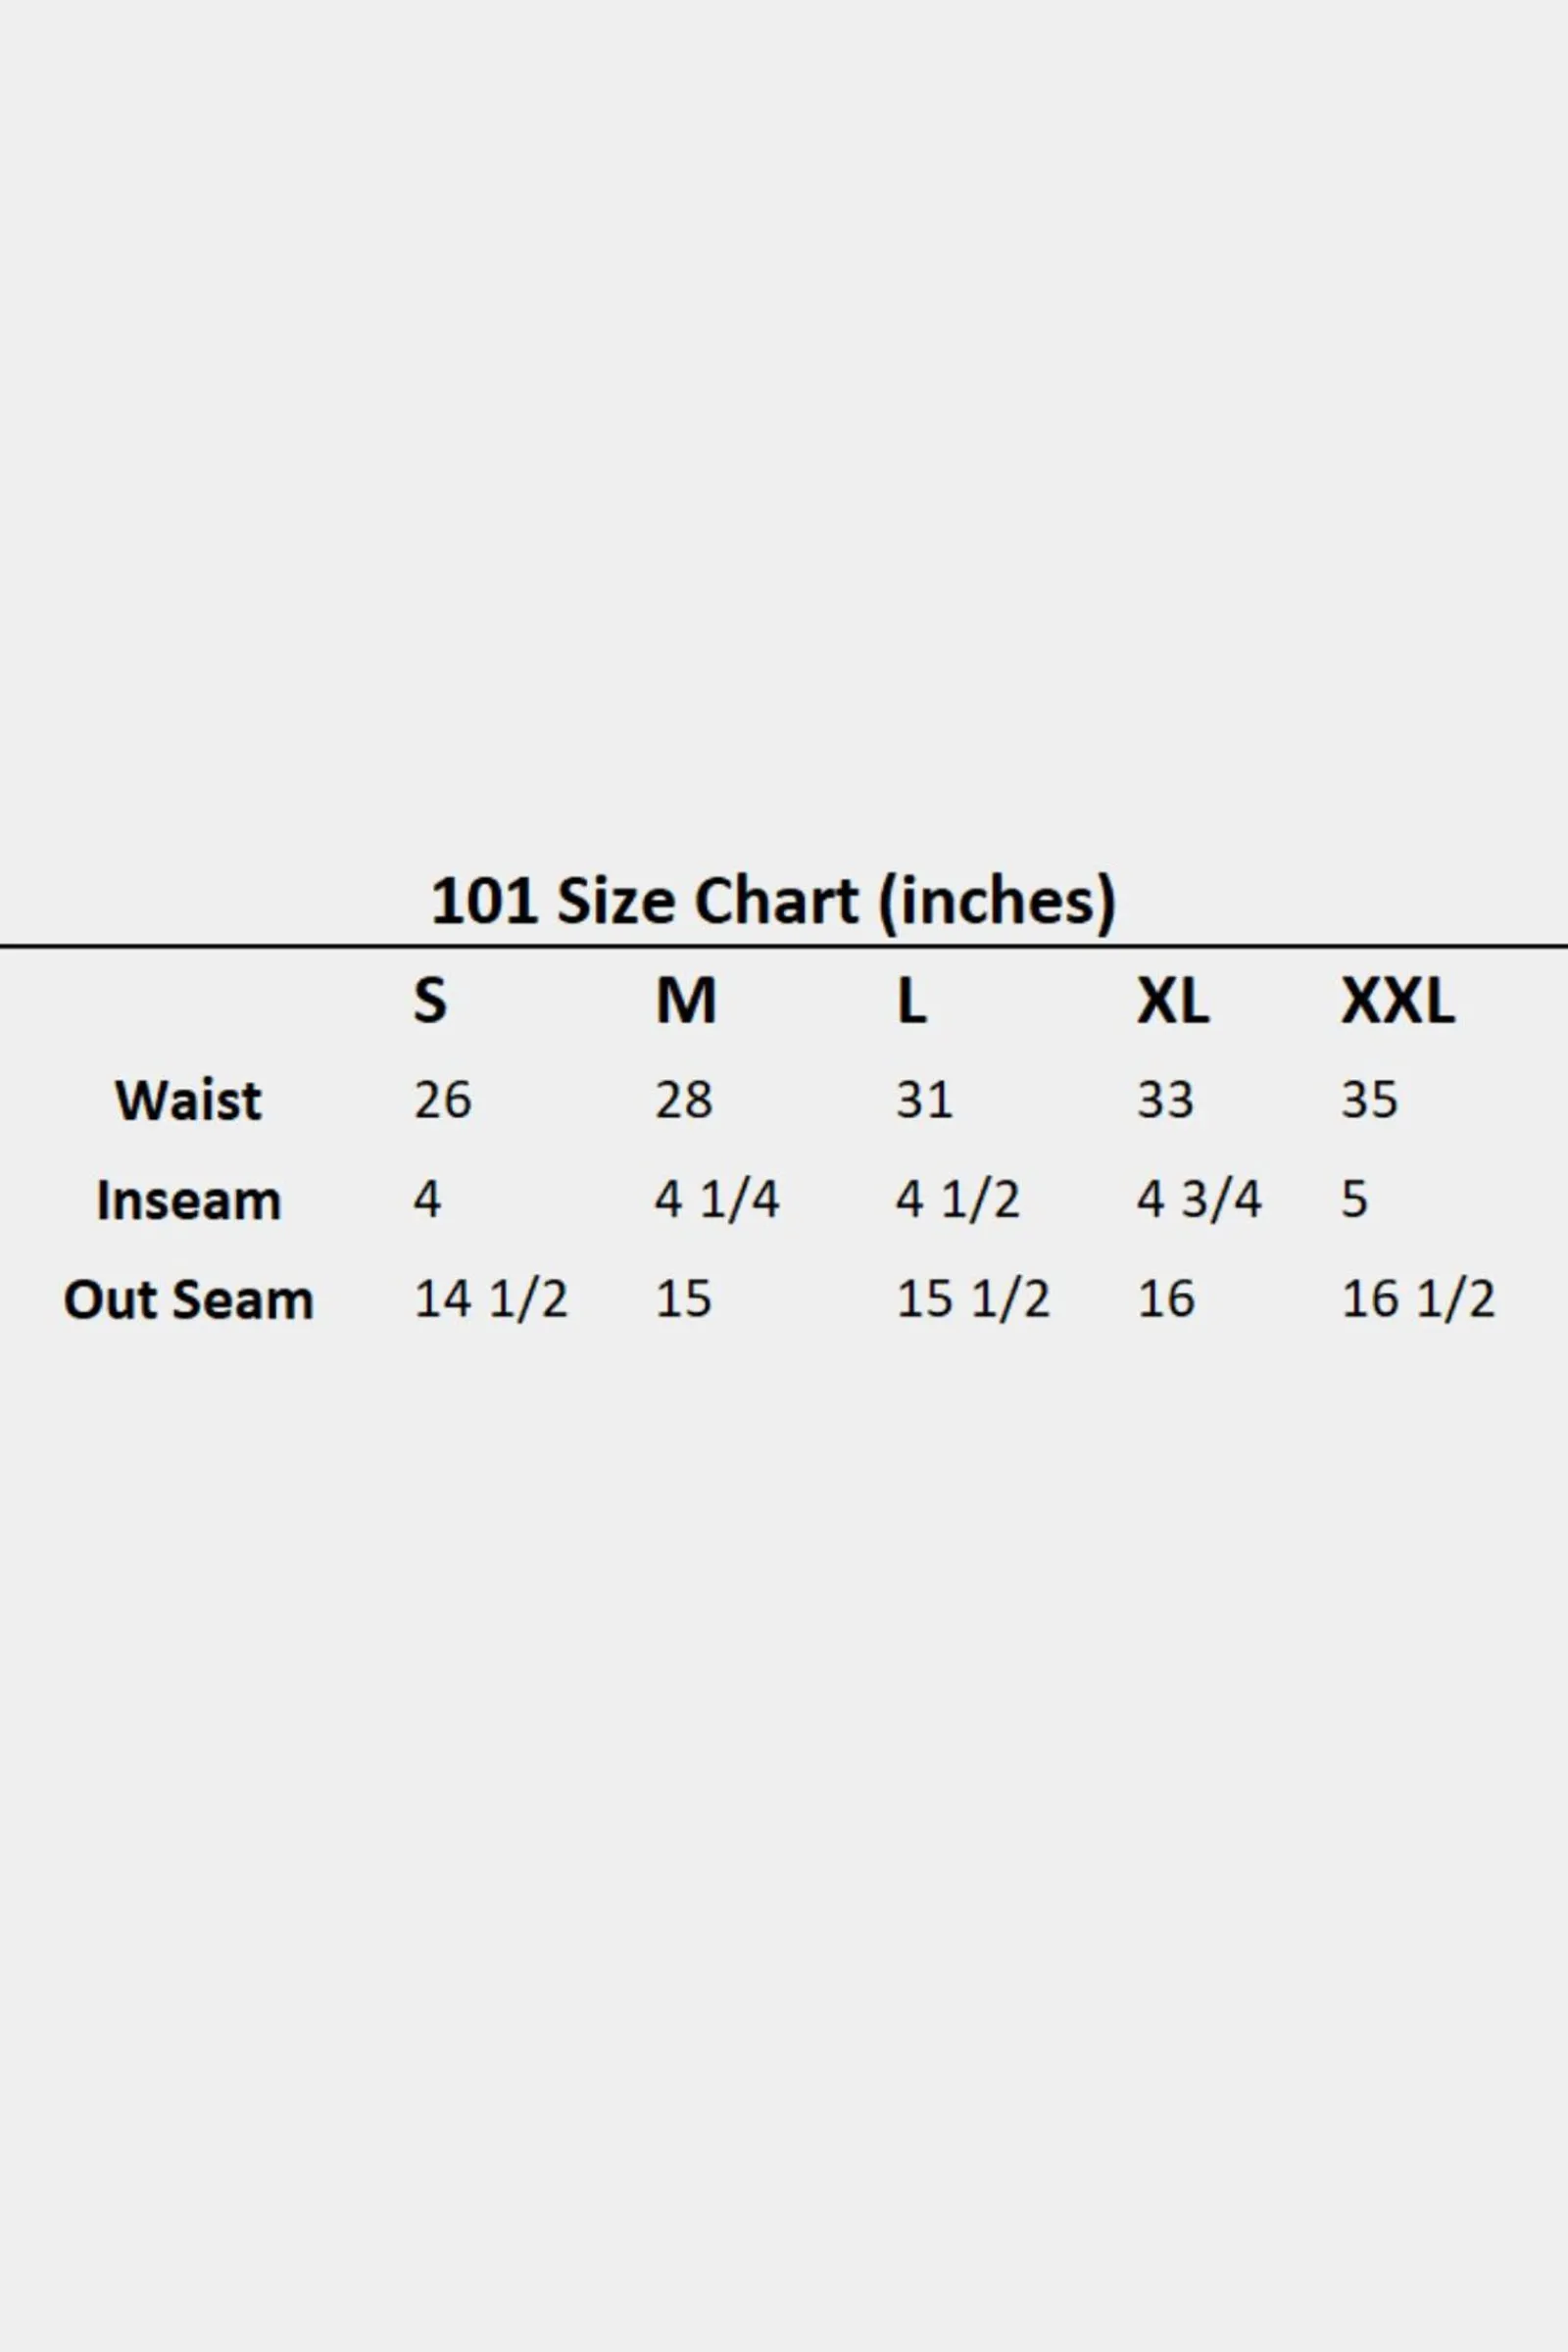This screenshot has height=2352, width=1568.
Task: Click waist value 26 for size S
Action: click(442, 1100)
